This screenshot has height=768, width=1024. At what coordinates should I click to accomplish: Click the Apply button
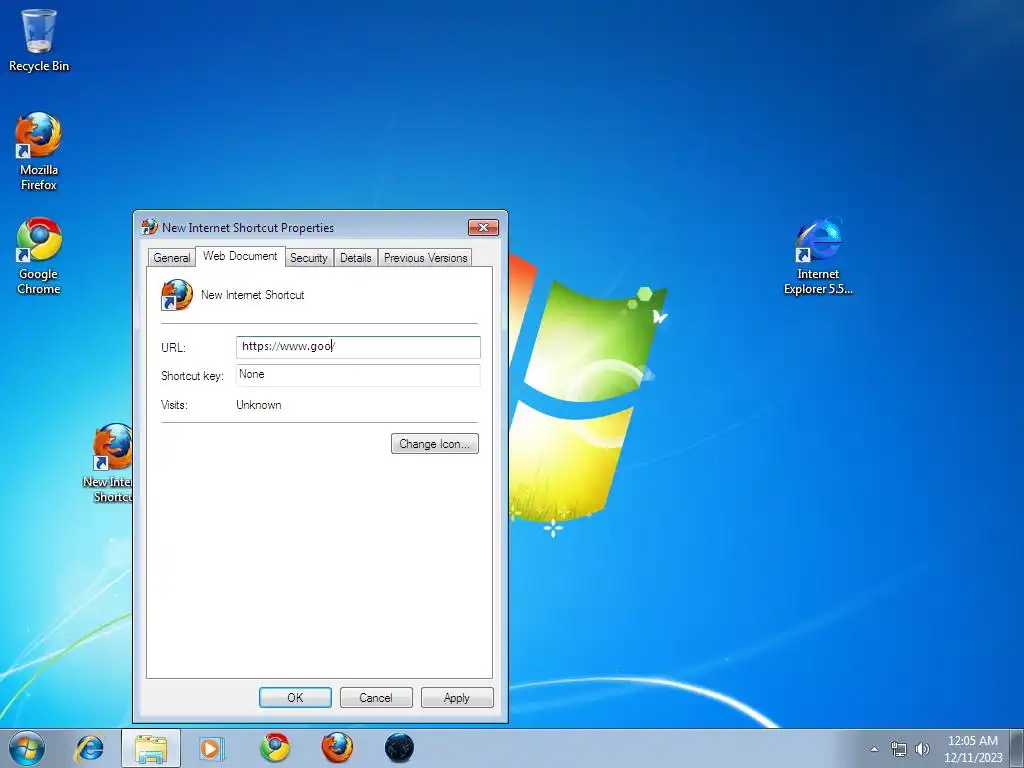(457, 697)
